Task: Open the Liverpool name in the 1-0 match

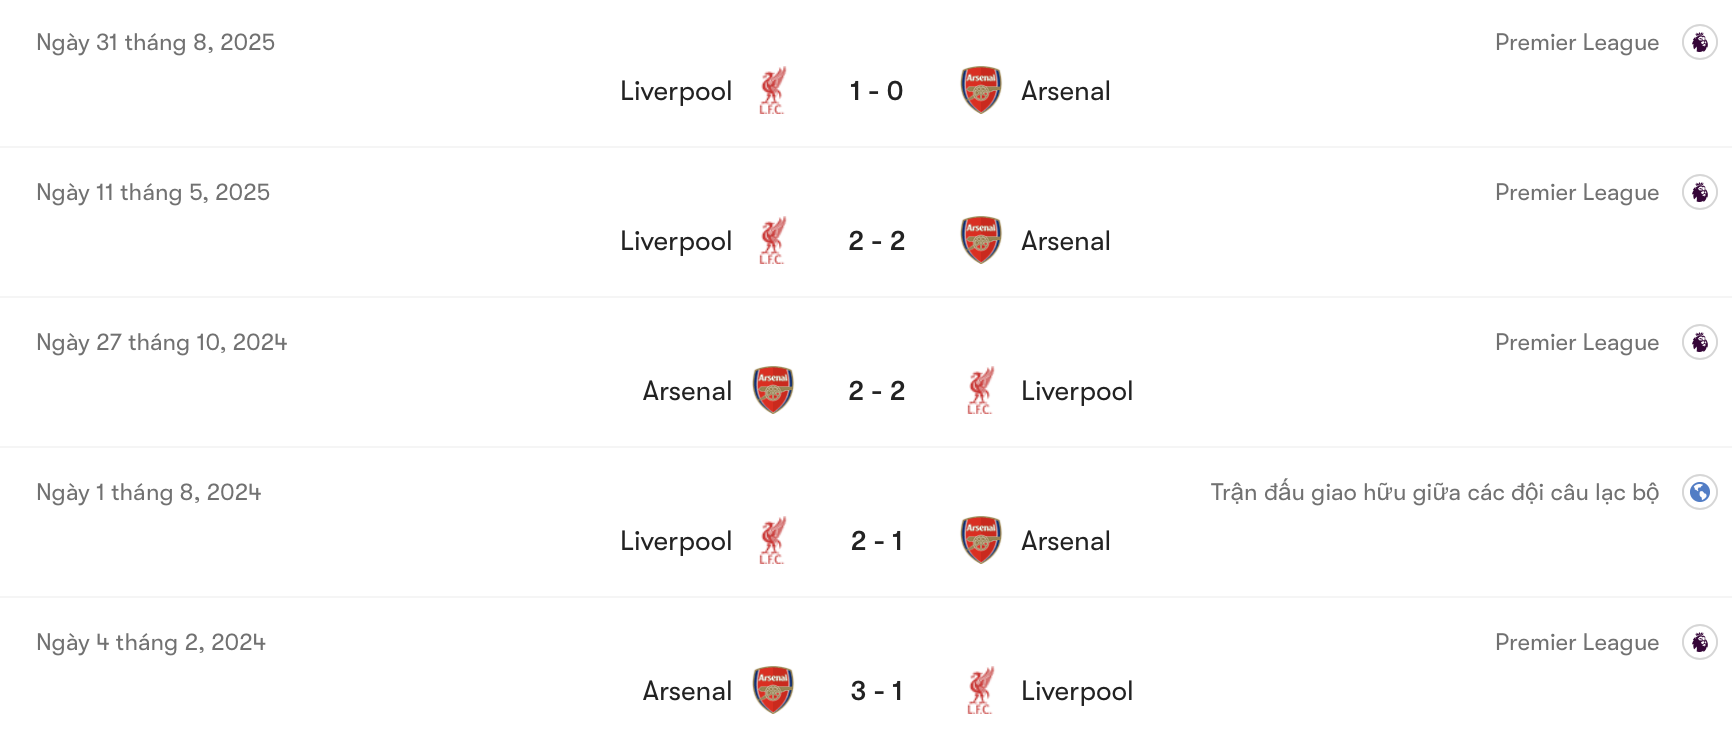Action: [676, 90]
